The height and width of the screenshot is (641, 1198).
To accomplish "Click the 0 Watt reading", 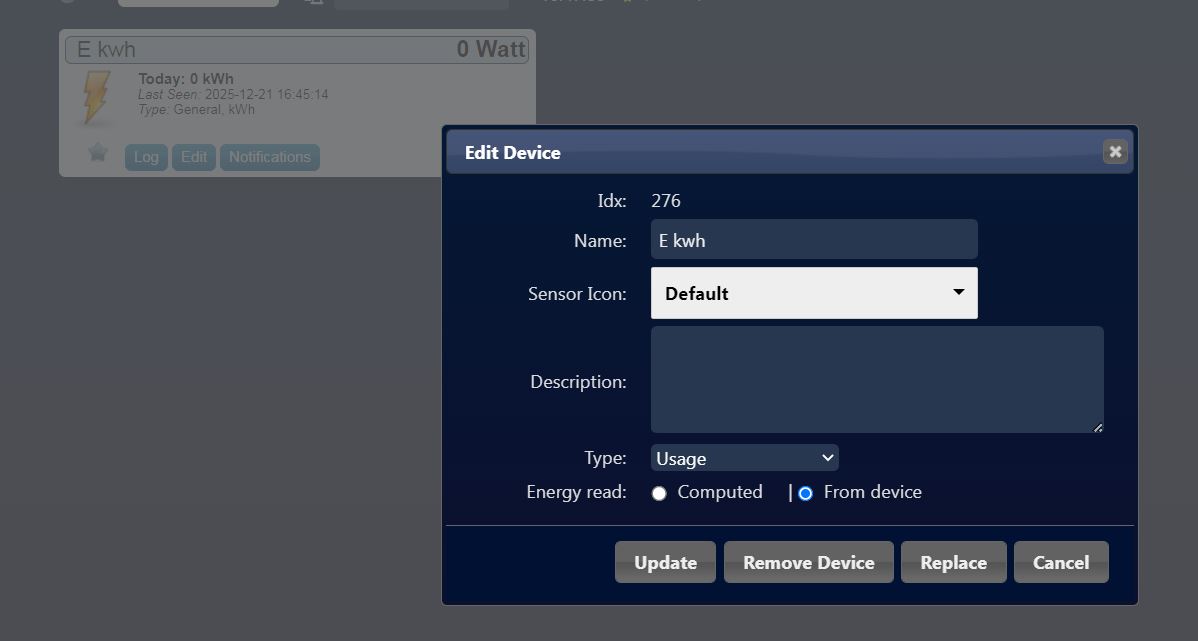I will point(490,49).
